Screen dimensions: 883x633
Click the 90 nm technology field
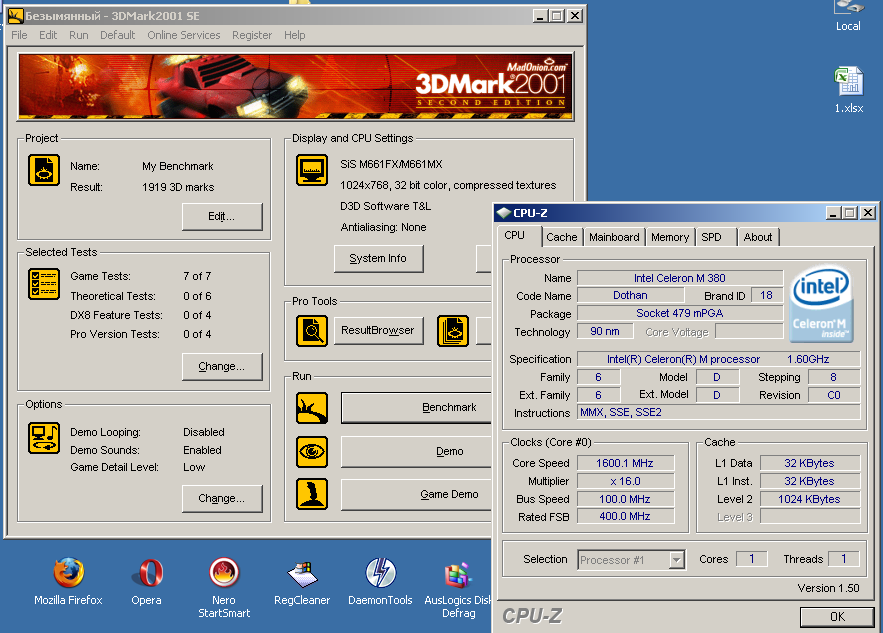tap(605, 332)
